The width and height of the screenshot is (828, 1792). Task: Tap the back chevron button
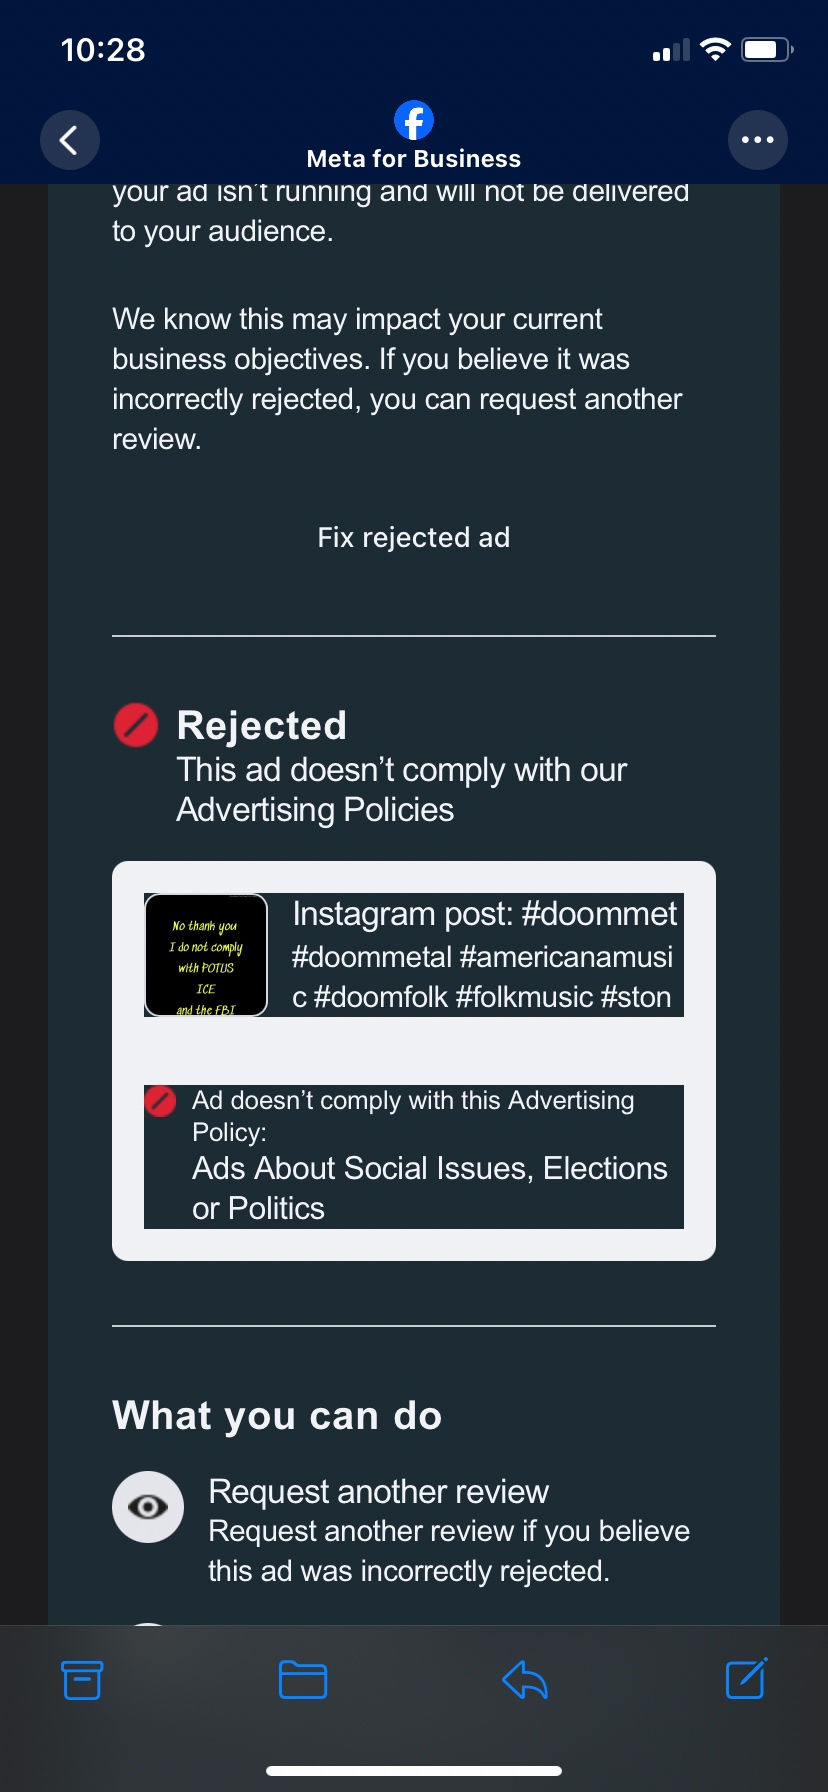pyautogui.click(x=69, y=140)
